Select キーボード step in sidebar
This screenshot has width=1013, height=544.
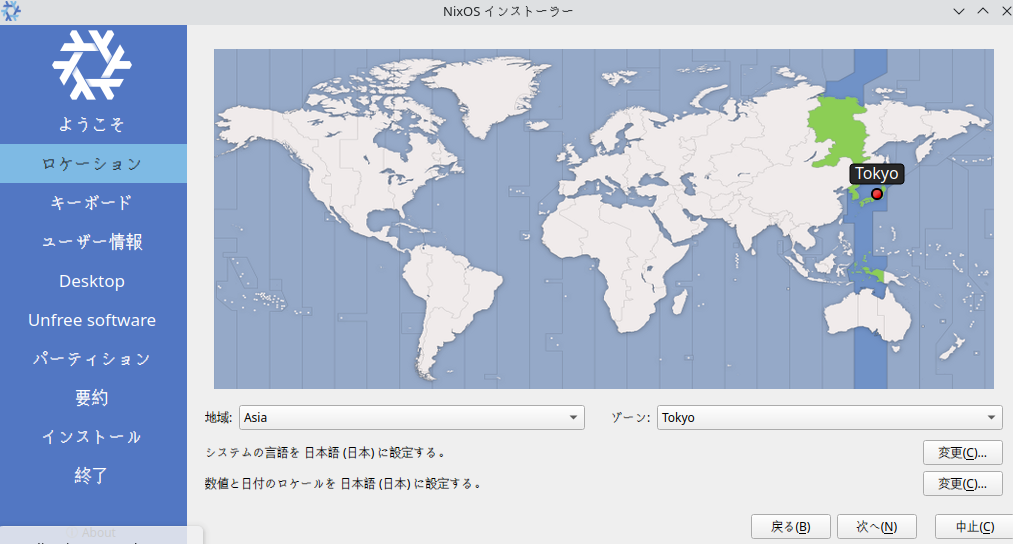tap(93, 203)
